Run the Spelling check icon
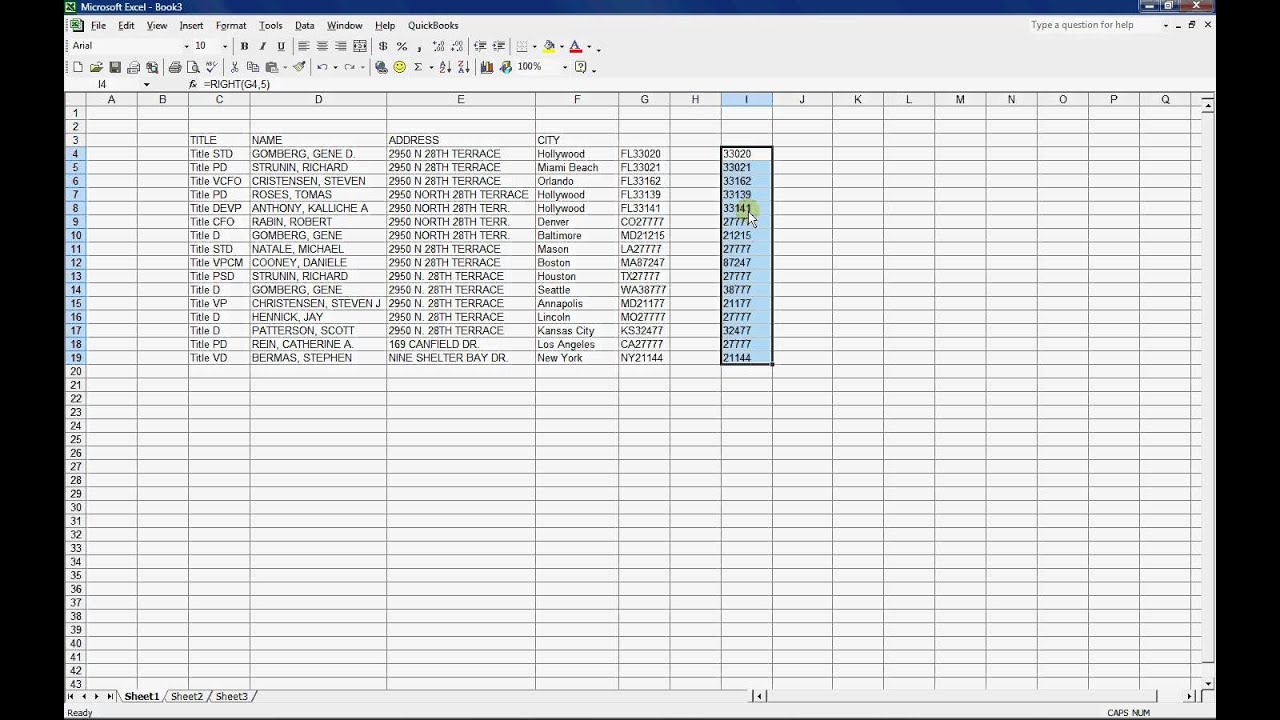1280x720 pixels. point(211,67)
